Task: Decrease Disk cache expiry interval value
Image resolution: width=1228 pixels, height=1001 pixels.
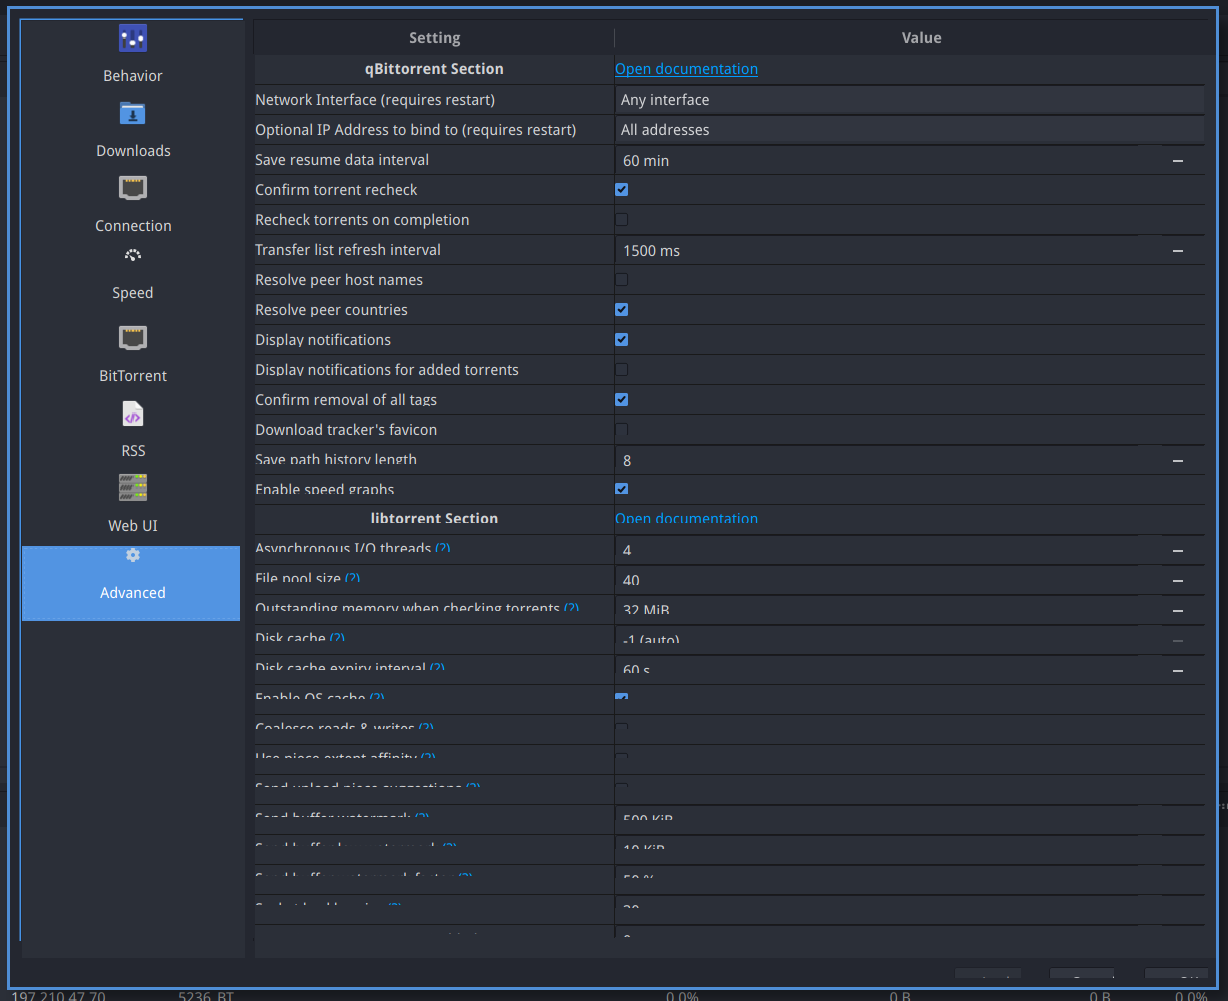Action: (x=1178, y=671)
